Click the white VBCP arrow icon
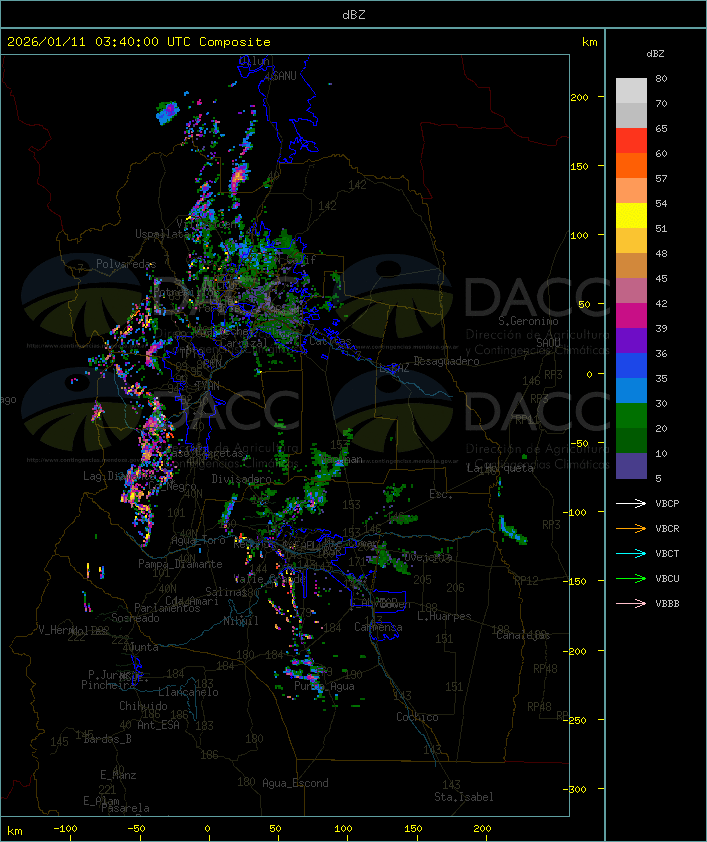 pyautogui.click(x=631, y=503)
